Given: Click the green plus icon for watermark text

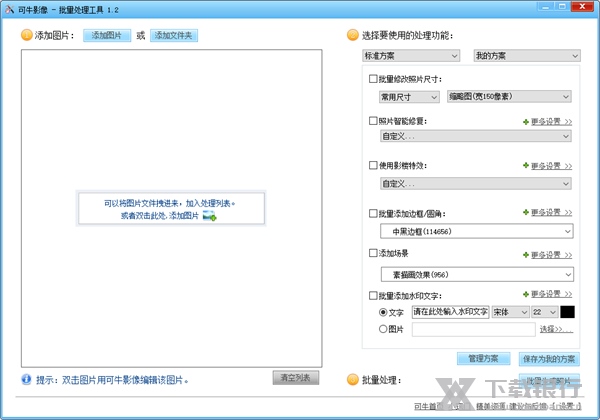Looking at the screenshot, I should (x=525, y=295).
